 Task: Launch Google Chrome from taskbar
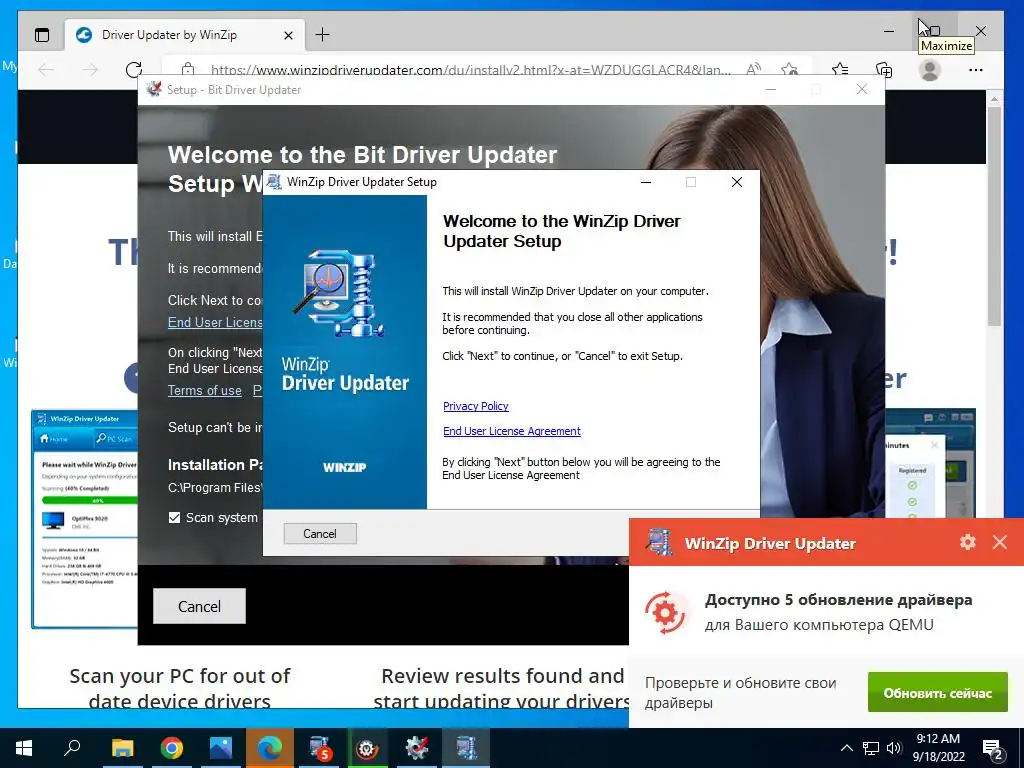pos(172,748)
